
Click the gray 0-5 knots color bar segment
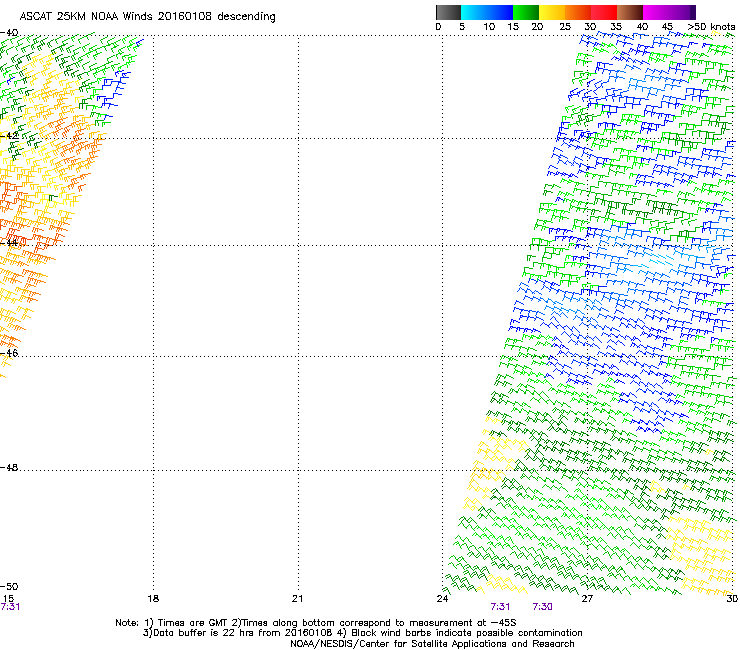click(x=448, y=12)
